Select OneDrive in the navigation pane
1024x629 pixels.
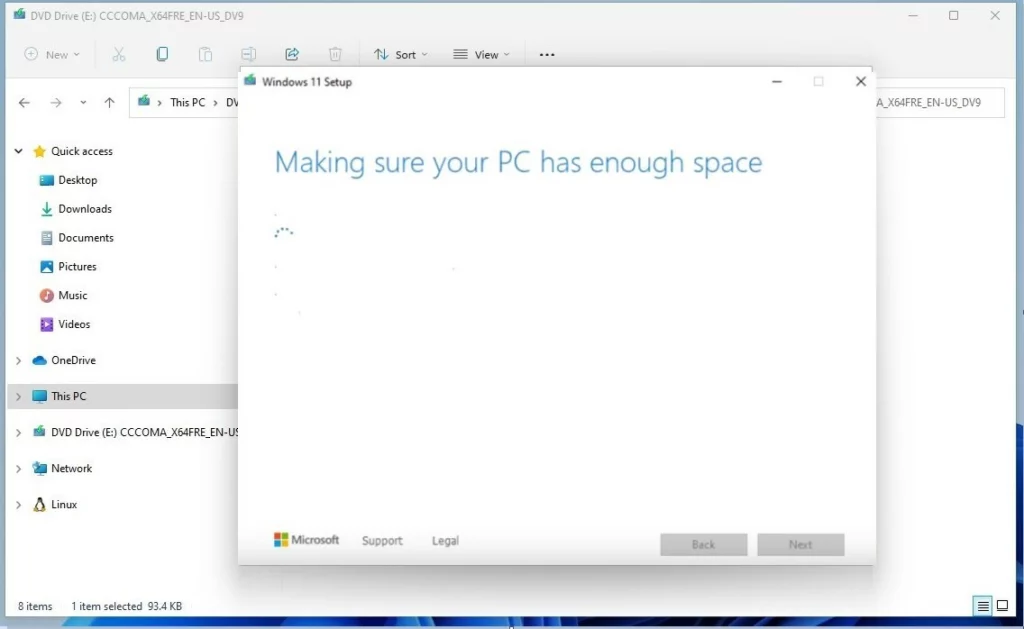click(72, 360)
